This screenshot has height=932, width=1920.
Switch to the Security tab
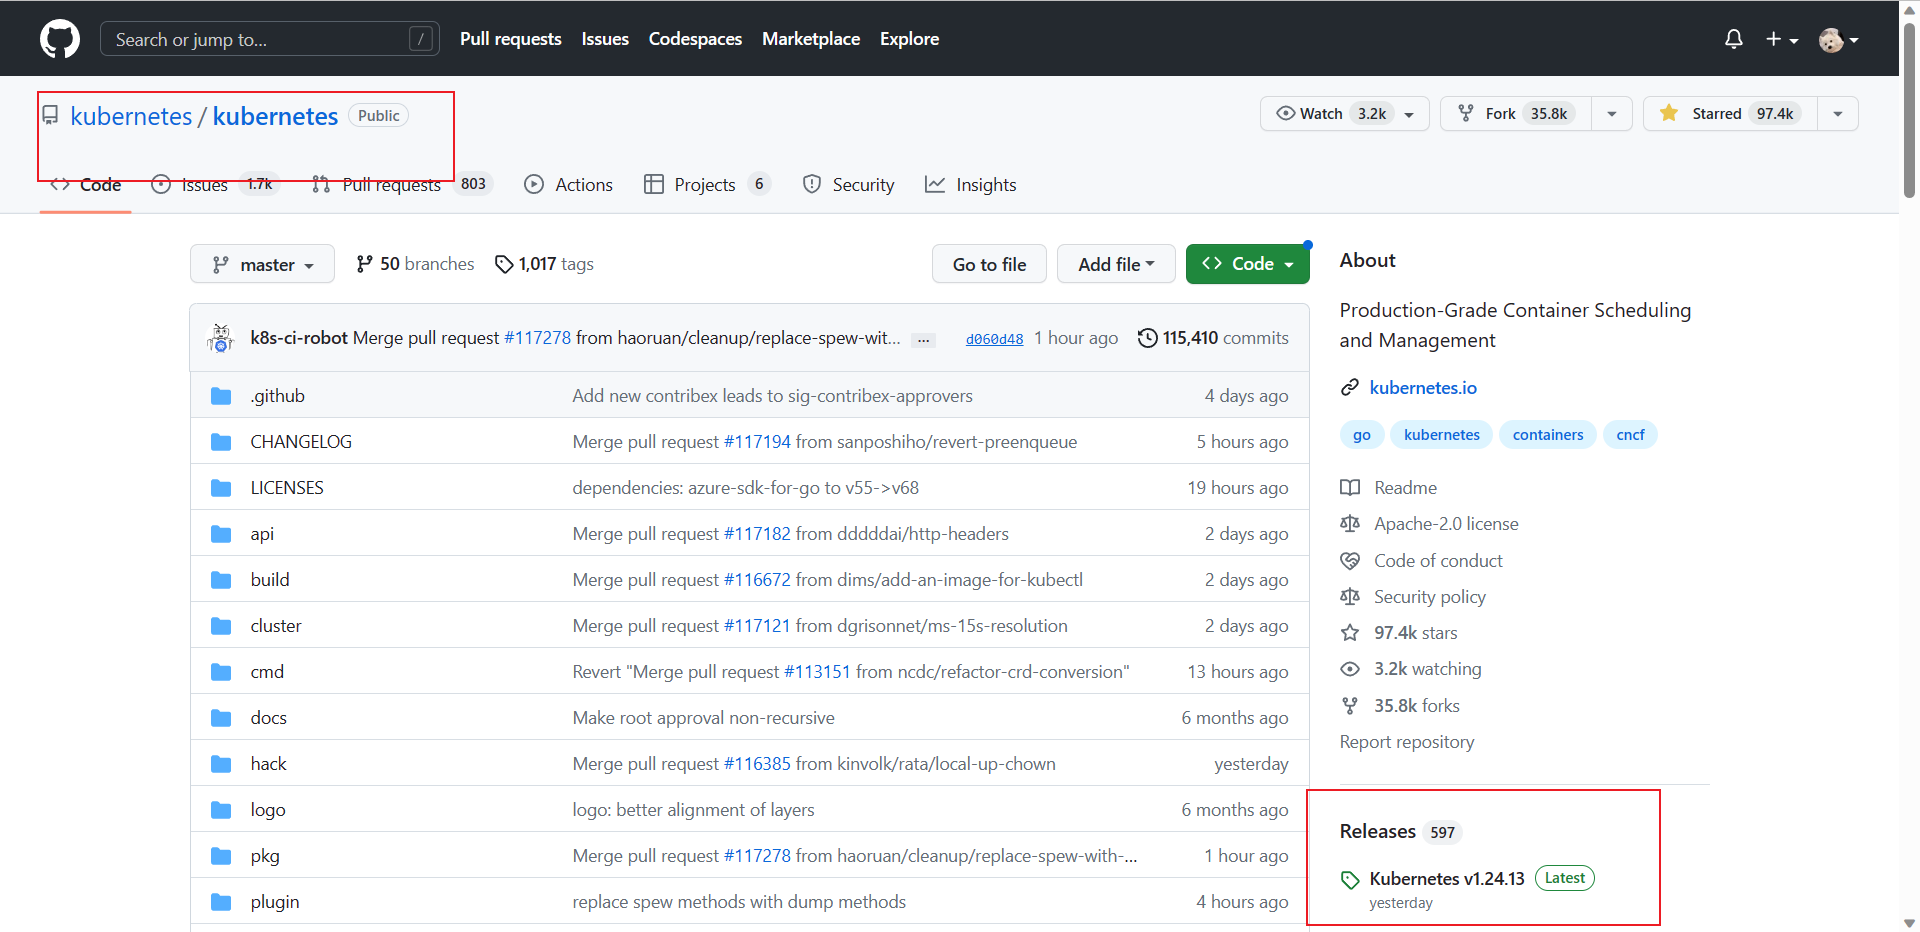point(849,185)
